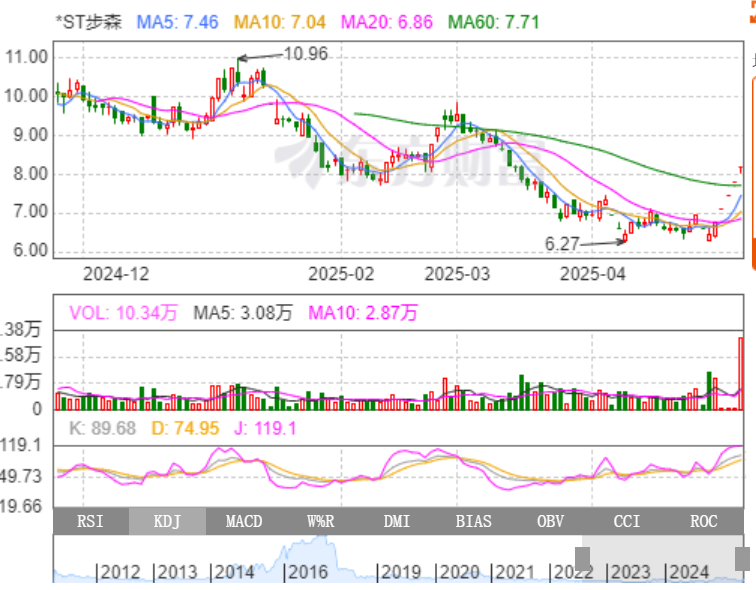This screenshot has height=590, width=756.
Task: Click the MA5: 7.46 legend value
Action: [177, 22]
